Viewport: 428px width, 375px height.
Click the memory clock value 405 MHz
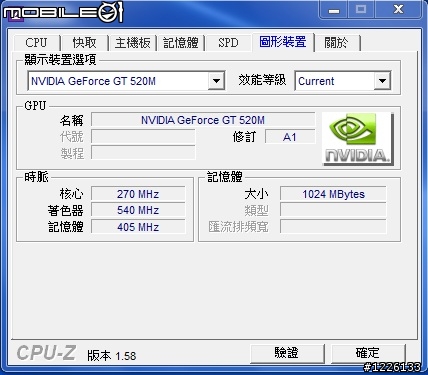click(138, 227)
